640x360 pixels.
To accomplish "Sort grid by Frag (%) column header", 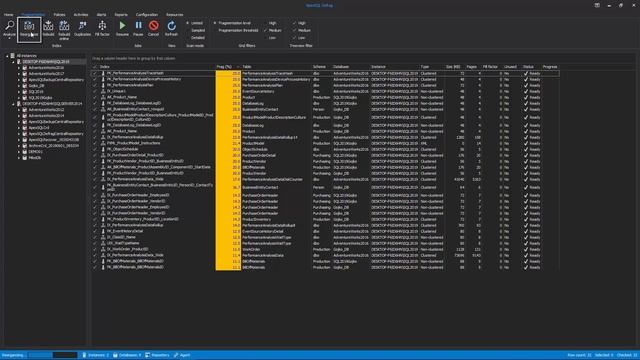I will [x=228, y=67].
